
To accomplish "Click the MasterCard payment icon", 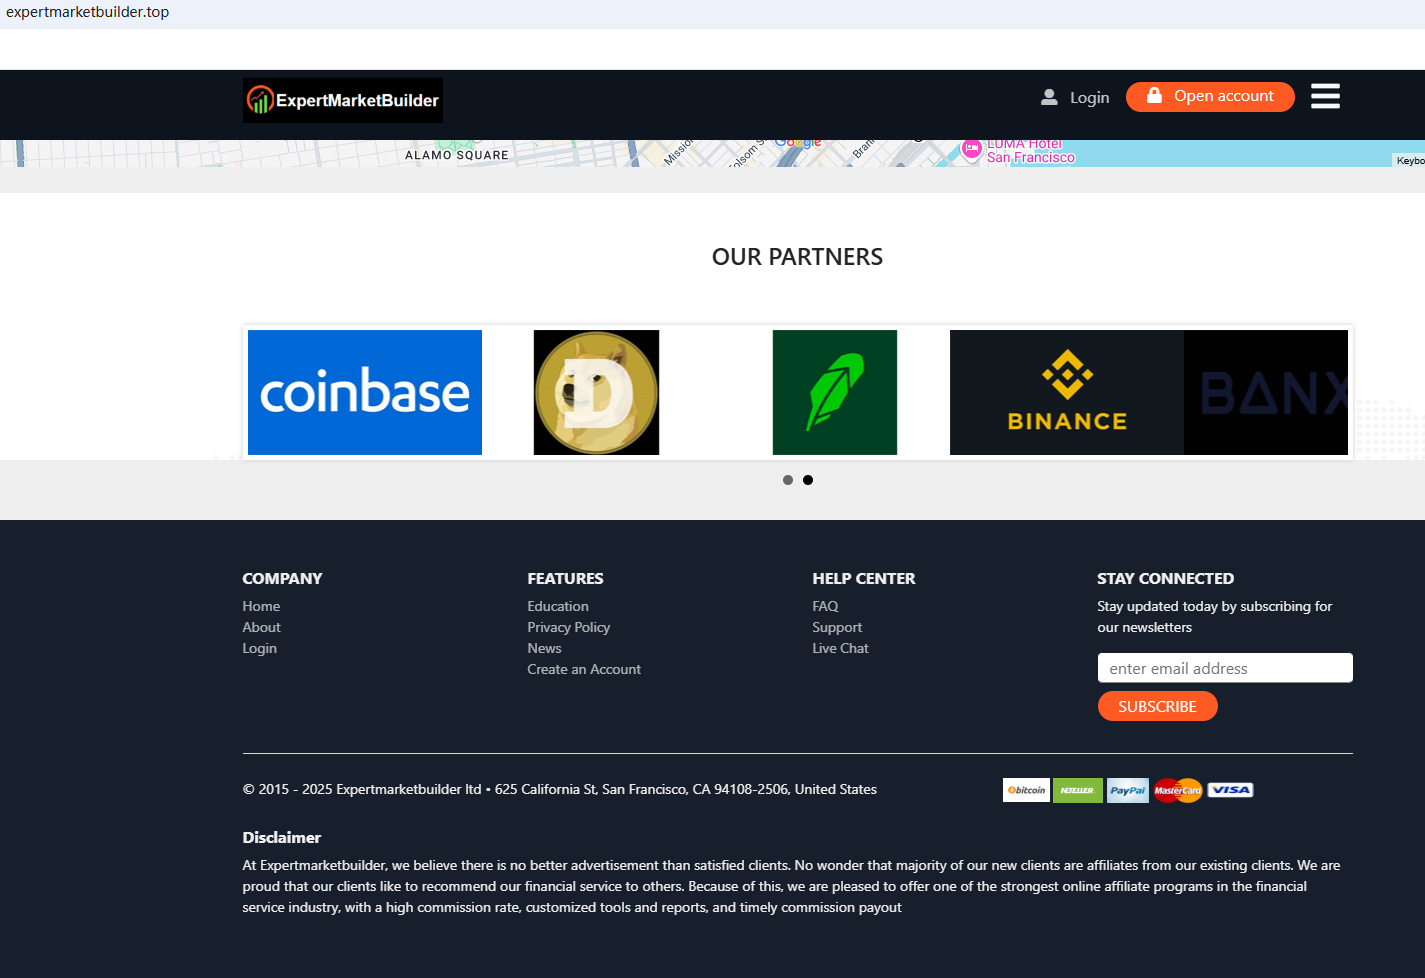I will [x=1178, y=790].
